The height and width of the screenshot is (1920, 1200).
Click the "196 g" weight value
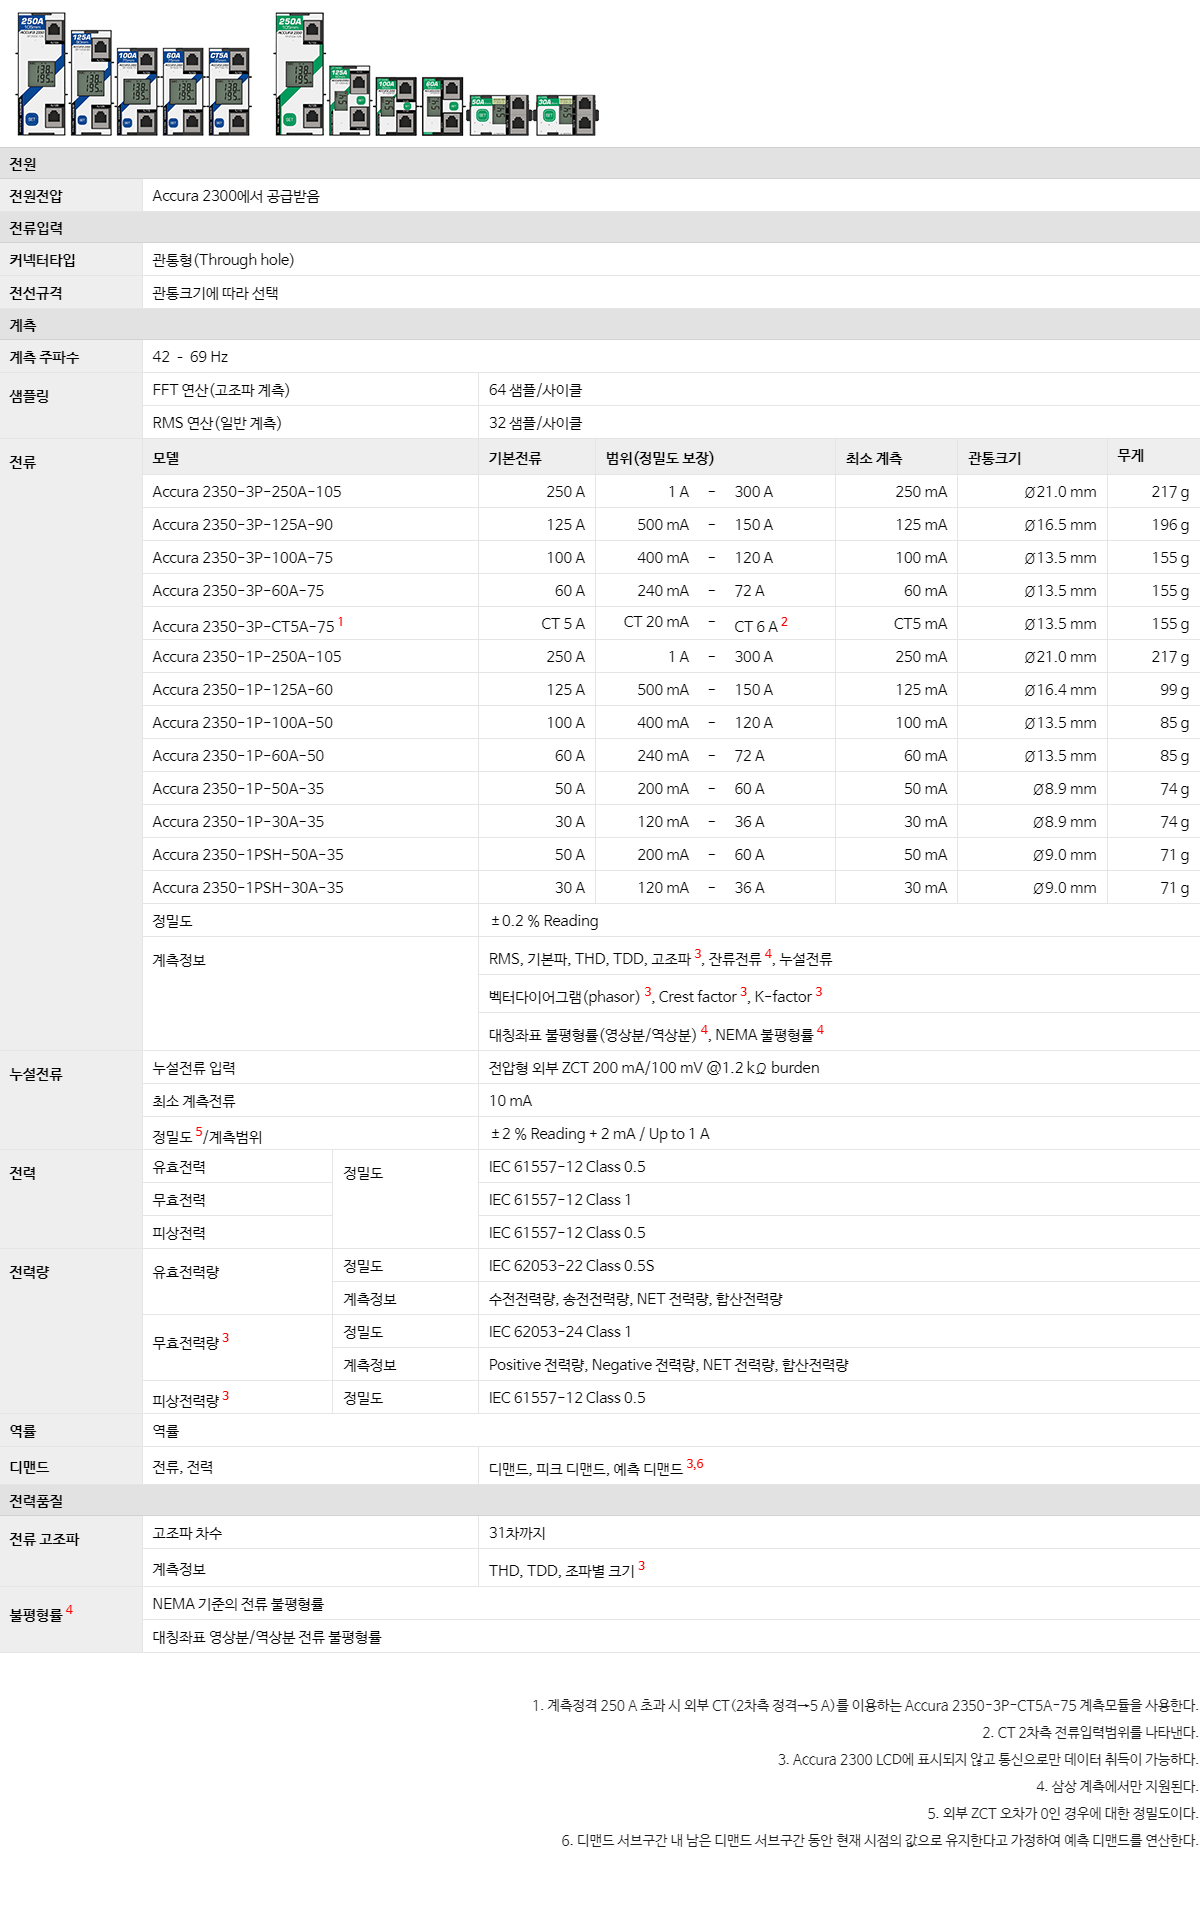click(1170, 525)
